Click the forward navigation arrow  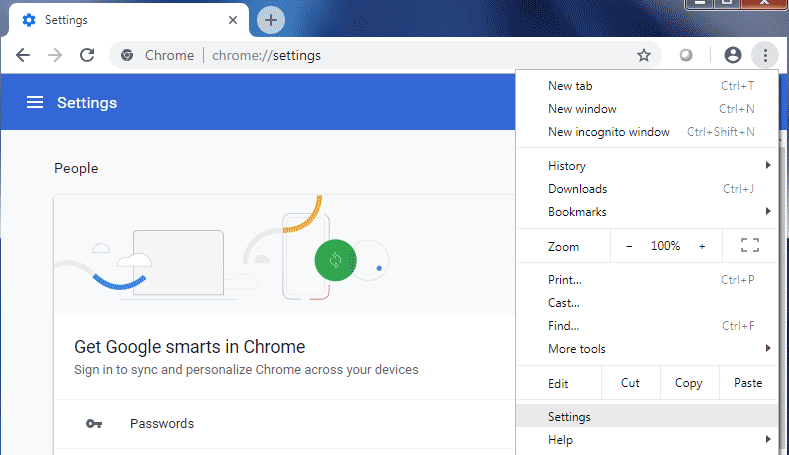55,55
